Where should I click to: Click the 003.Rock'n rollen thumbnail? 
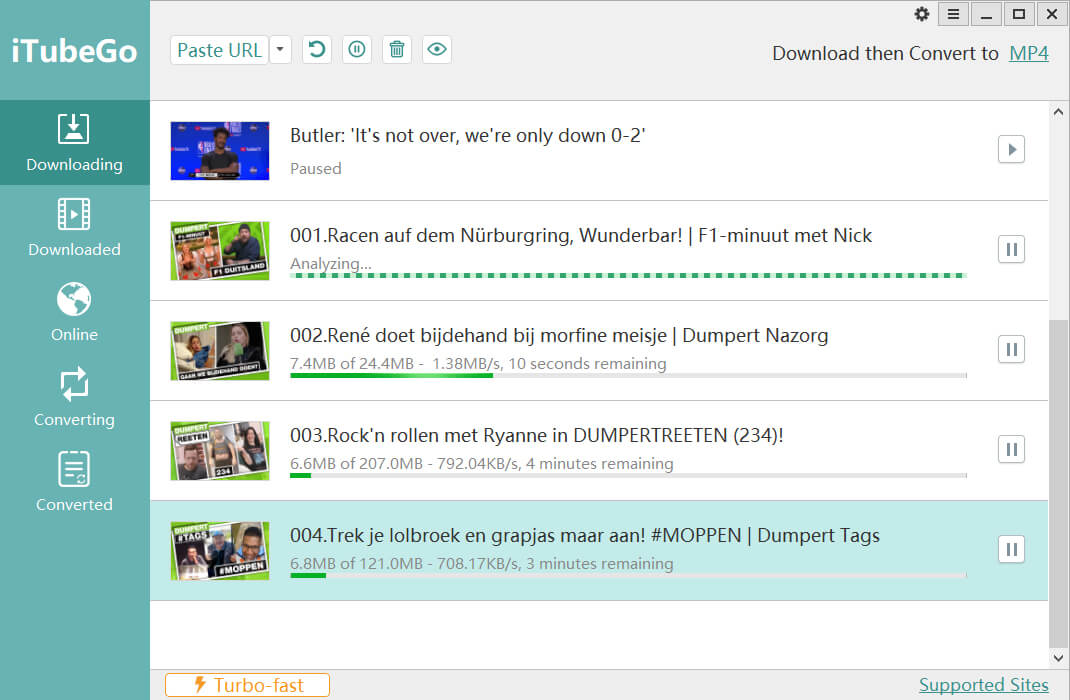(x=220, y=451)
